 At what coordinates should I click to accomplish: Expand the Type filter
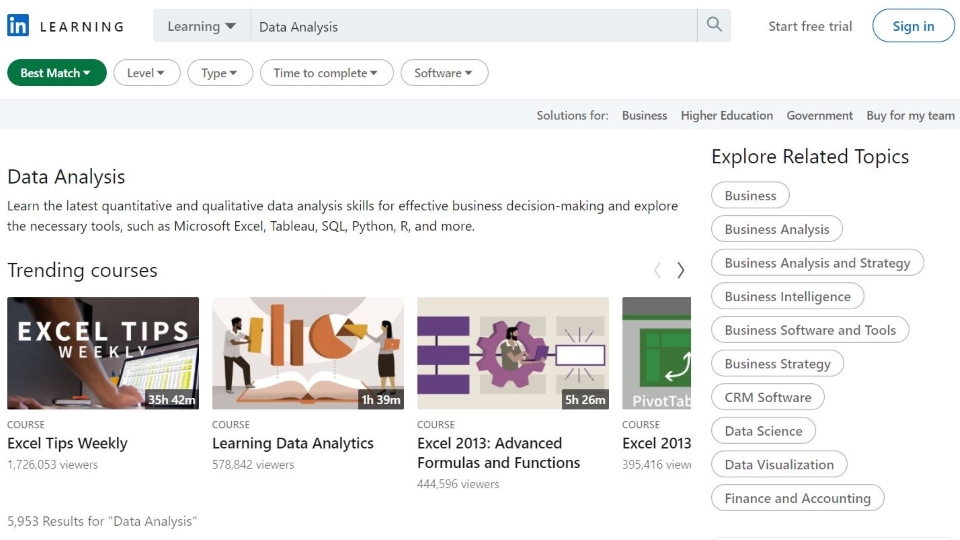click(220, 73)
